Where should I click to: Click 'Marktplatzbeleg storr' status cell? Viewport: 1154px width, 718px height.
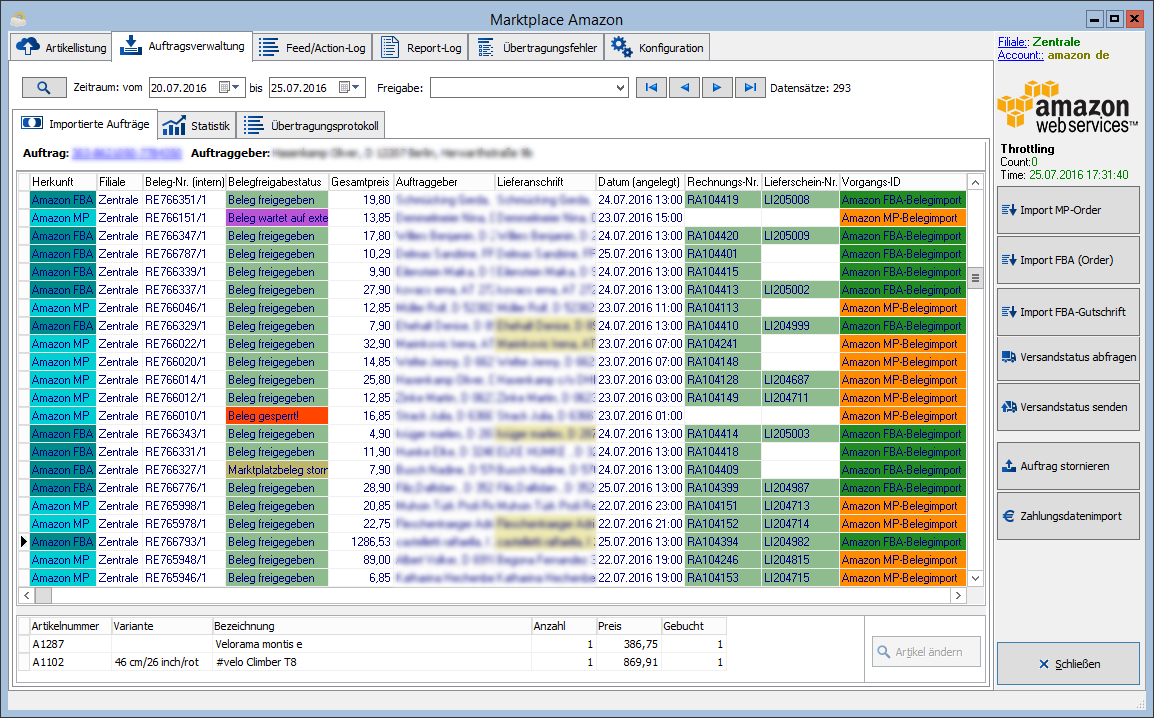click(x=277, y=470)
